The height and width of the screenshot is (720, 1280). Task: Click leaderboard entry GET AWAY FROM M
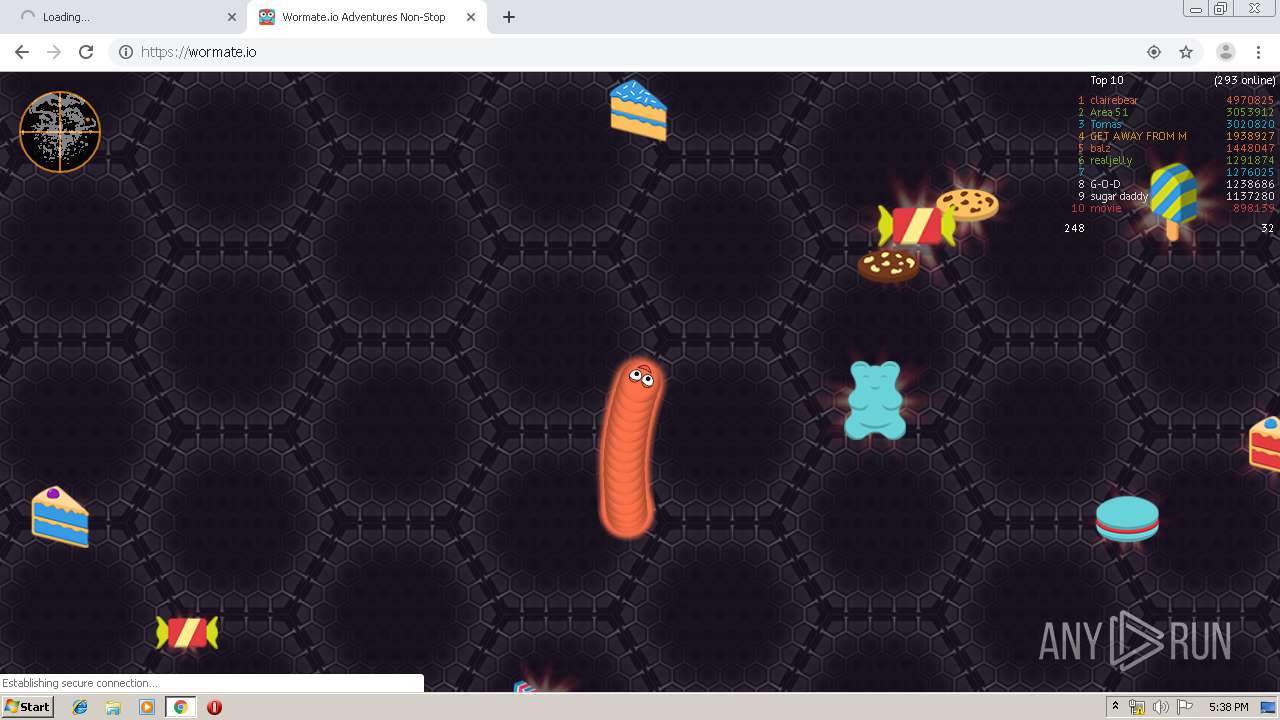[1138, 136]
